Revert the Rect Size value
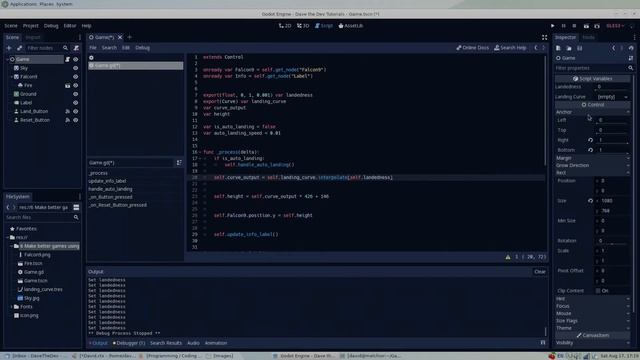This screenshot has width=640, height=360. click(590, 201)
